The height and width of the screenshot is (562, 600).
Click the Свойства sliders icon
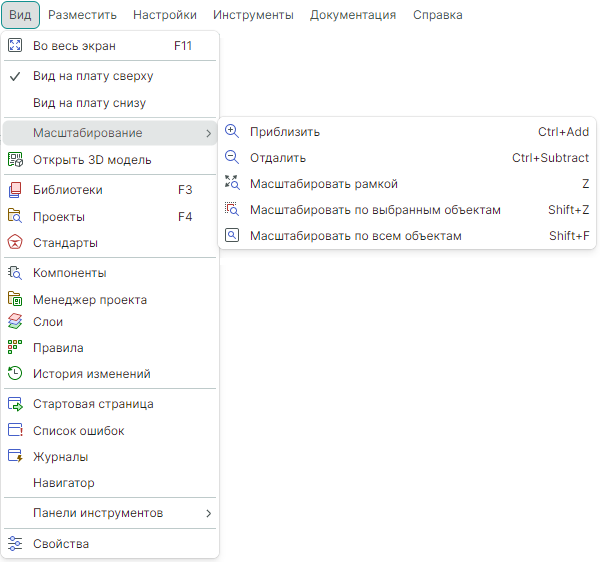click(x=15, y=544)
